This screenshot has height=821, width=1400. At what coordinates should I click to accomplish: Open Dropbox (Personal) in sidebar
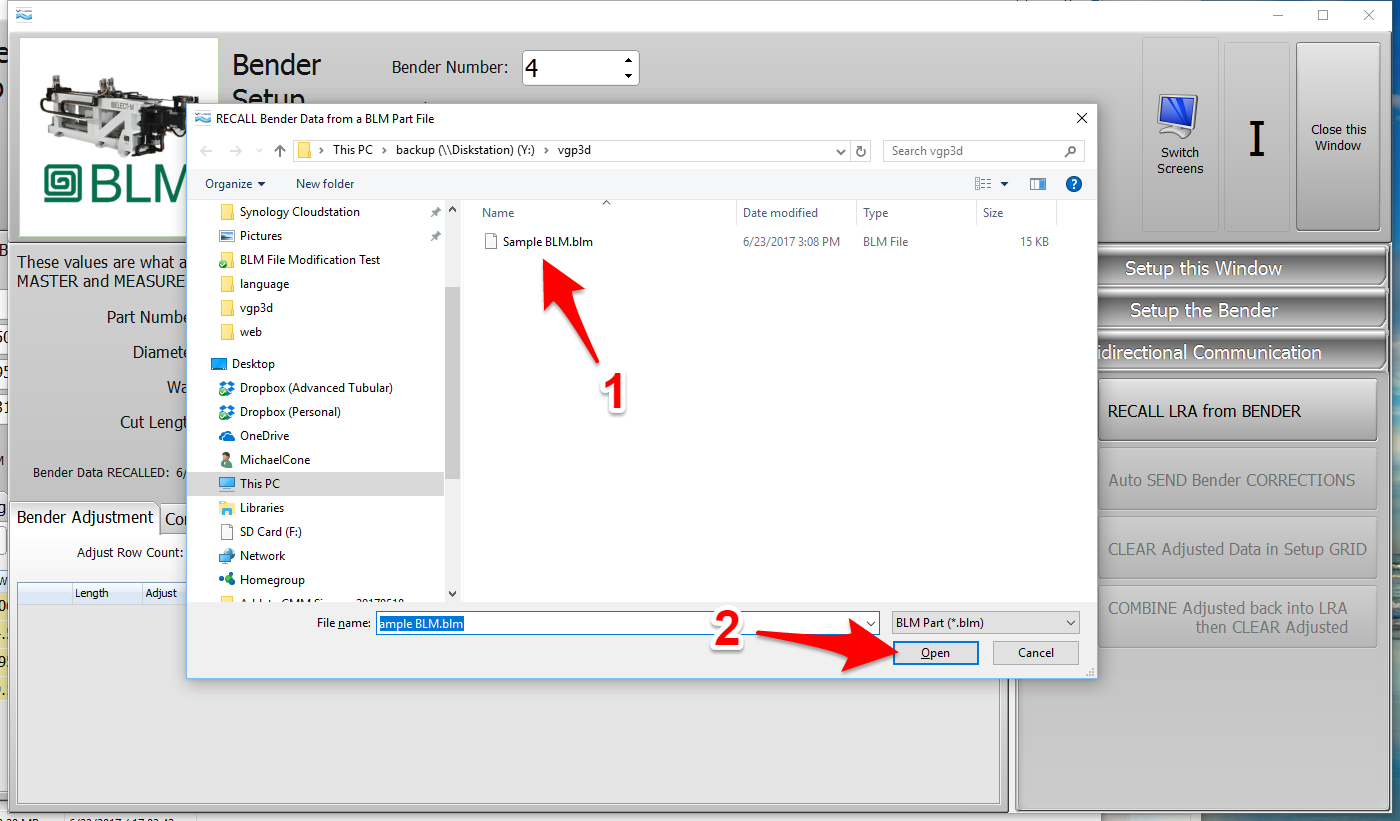289,412
